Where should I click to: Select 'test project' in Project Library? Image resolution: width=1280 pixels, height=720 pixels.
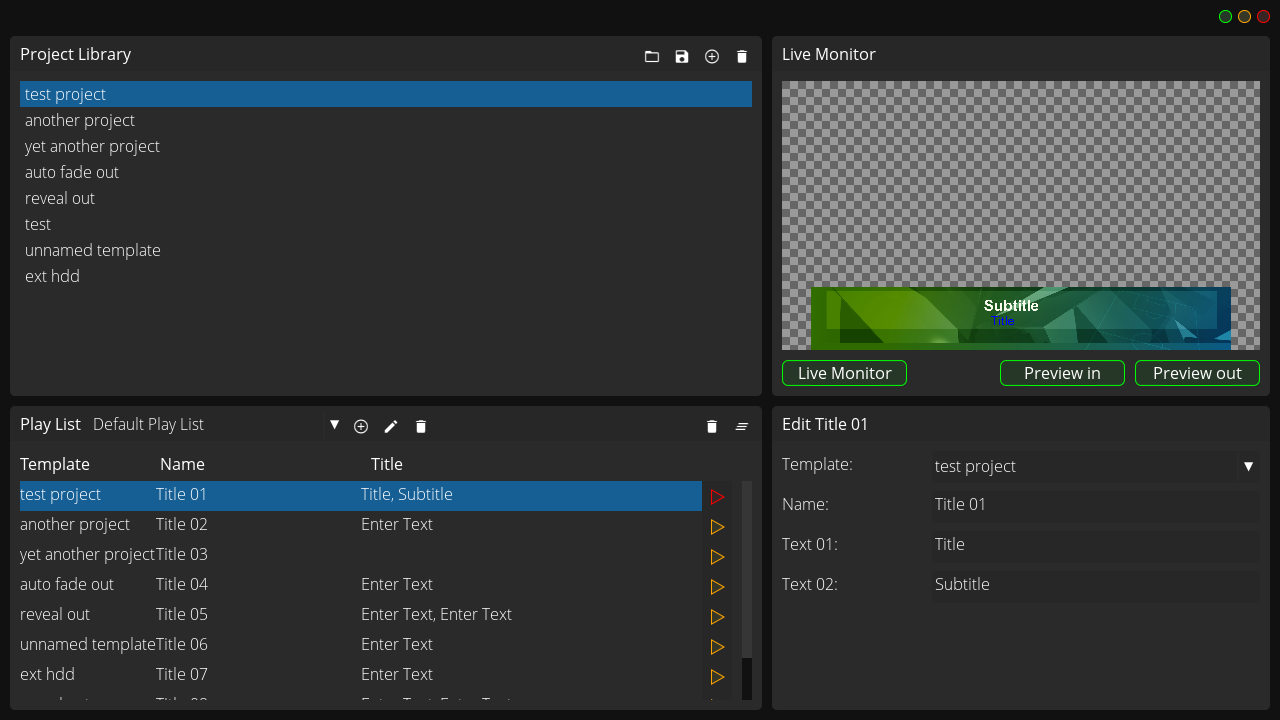click(x=386, y=94)
